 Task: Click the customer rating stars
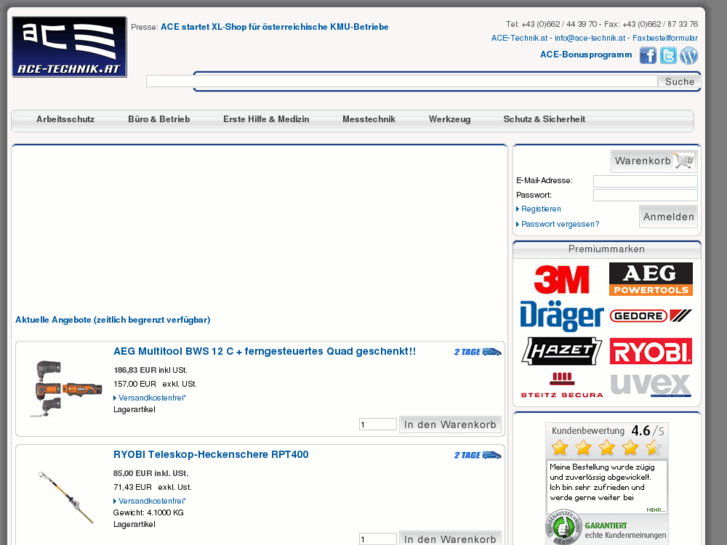tap(606, 448)
